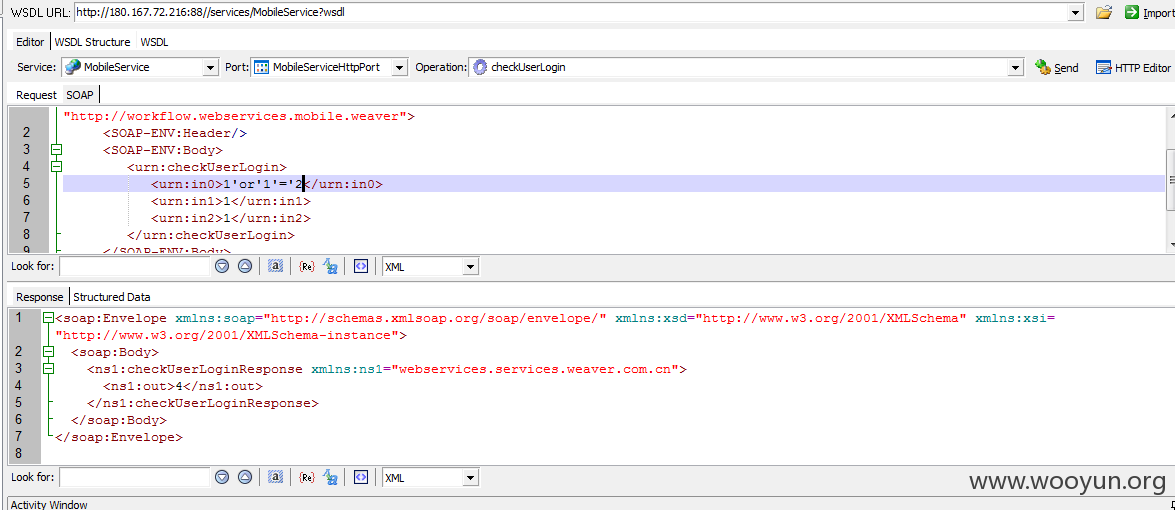Screen dimensions: 1175x510
Task: Open the HTTP Editor
Action: point(1133,67)
